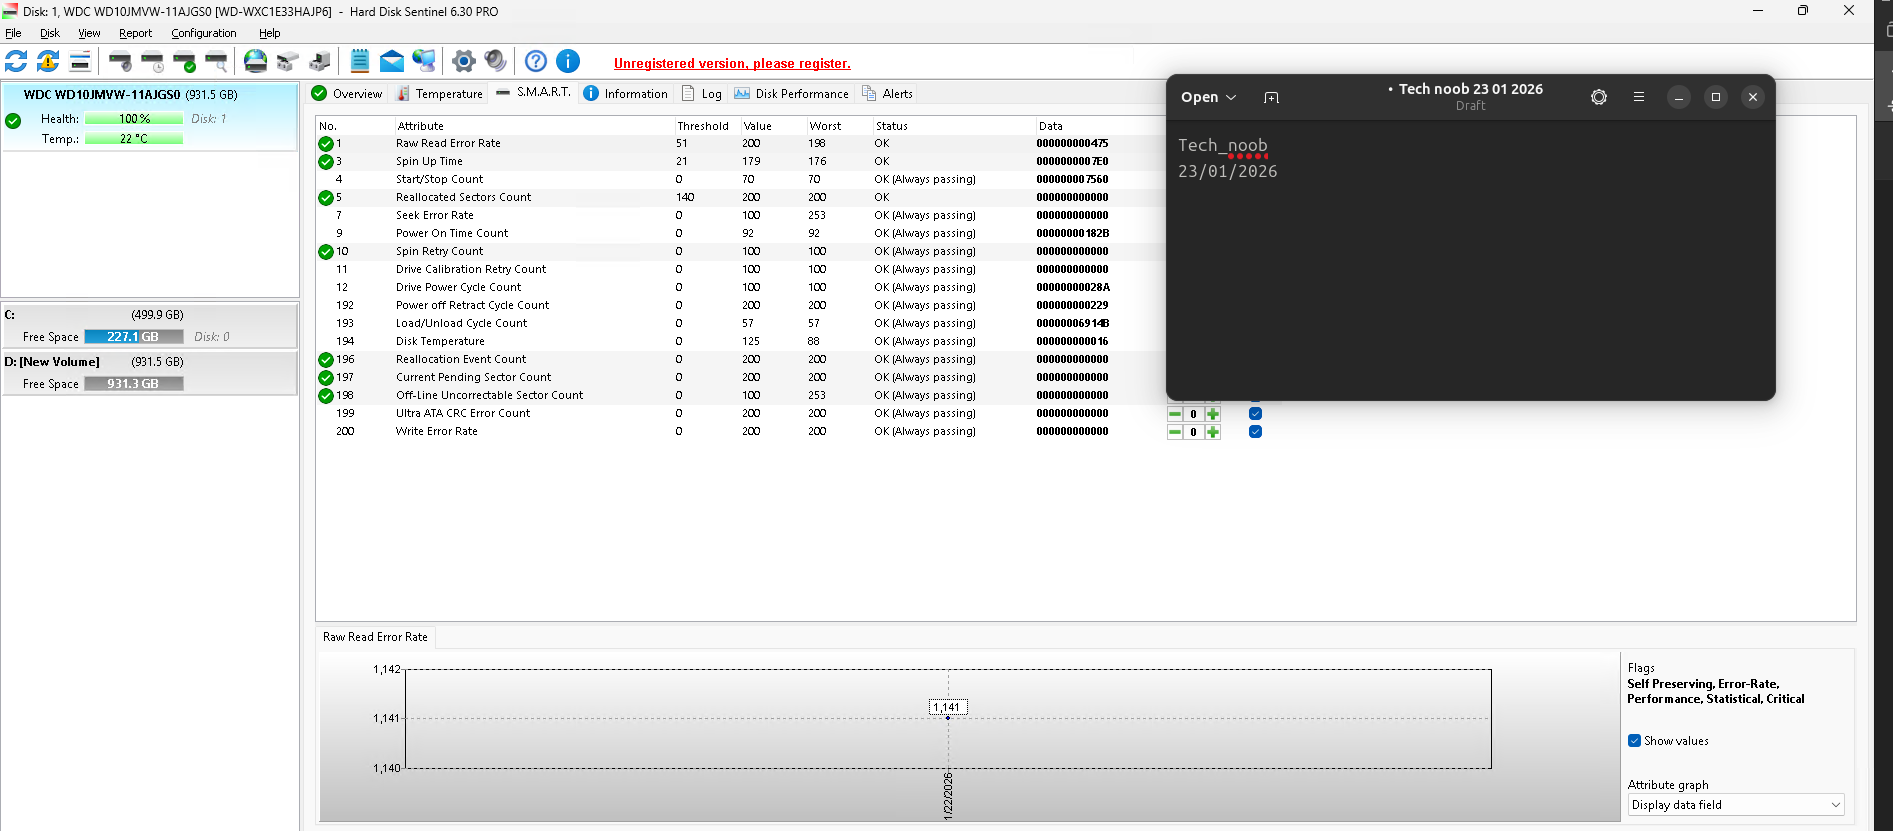Open the hamburger menu in text editor
Screen dimensions: 1893x831
click(x=1638, y=97)
